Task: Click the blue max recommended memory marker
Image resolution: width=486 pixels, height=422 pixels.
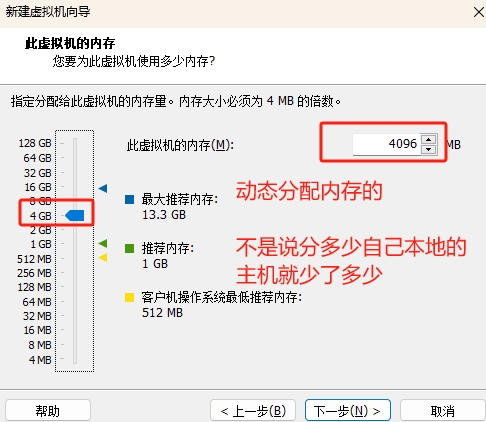Action: point(103,188)
